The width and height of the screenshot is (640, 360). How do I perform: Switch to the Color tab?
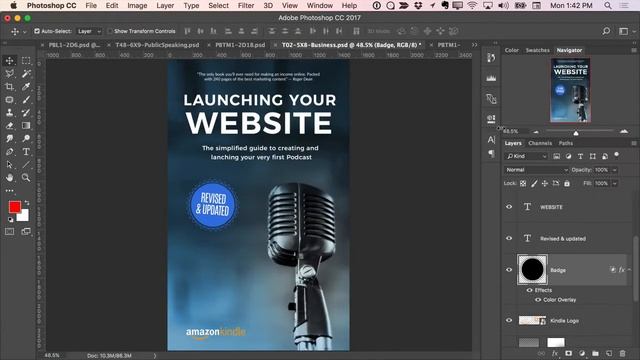tap(511, 50)
